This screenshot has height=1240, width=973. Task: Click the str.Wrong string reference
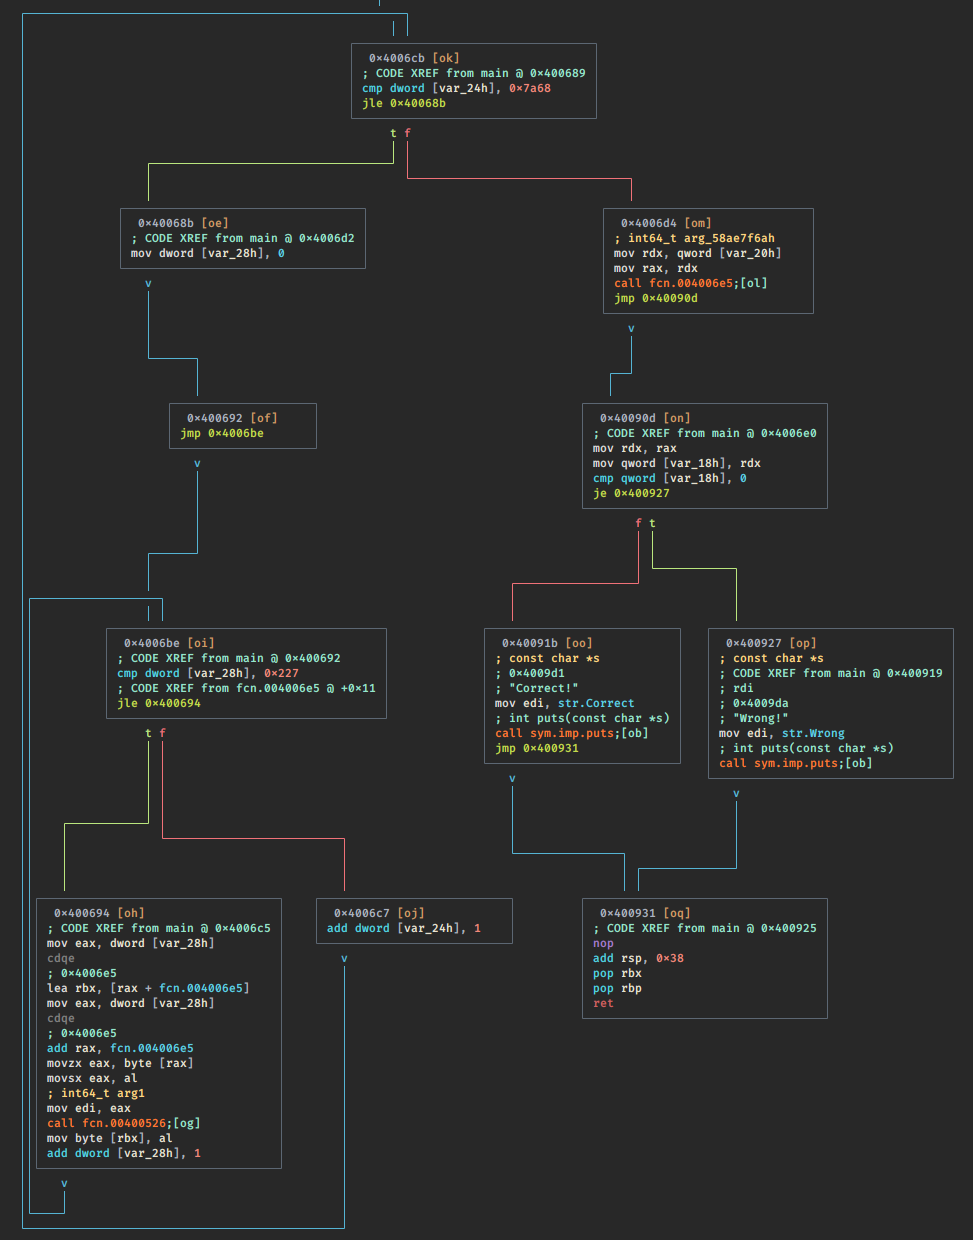tap(813, 733)
